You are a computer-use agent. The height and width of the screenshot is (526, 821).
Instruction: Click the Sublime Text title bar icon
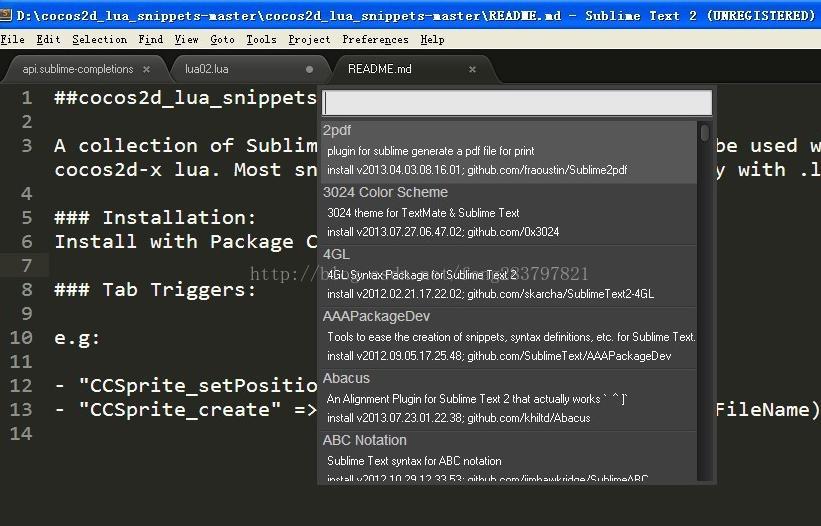(6, 15)
